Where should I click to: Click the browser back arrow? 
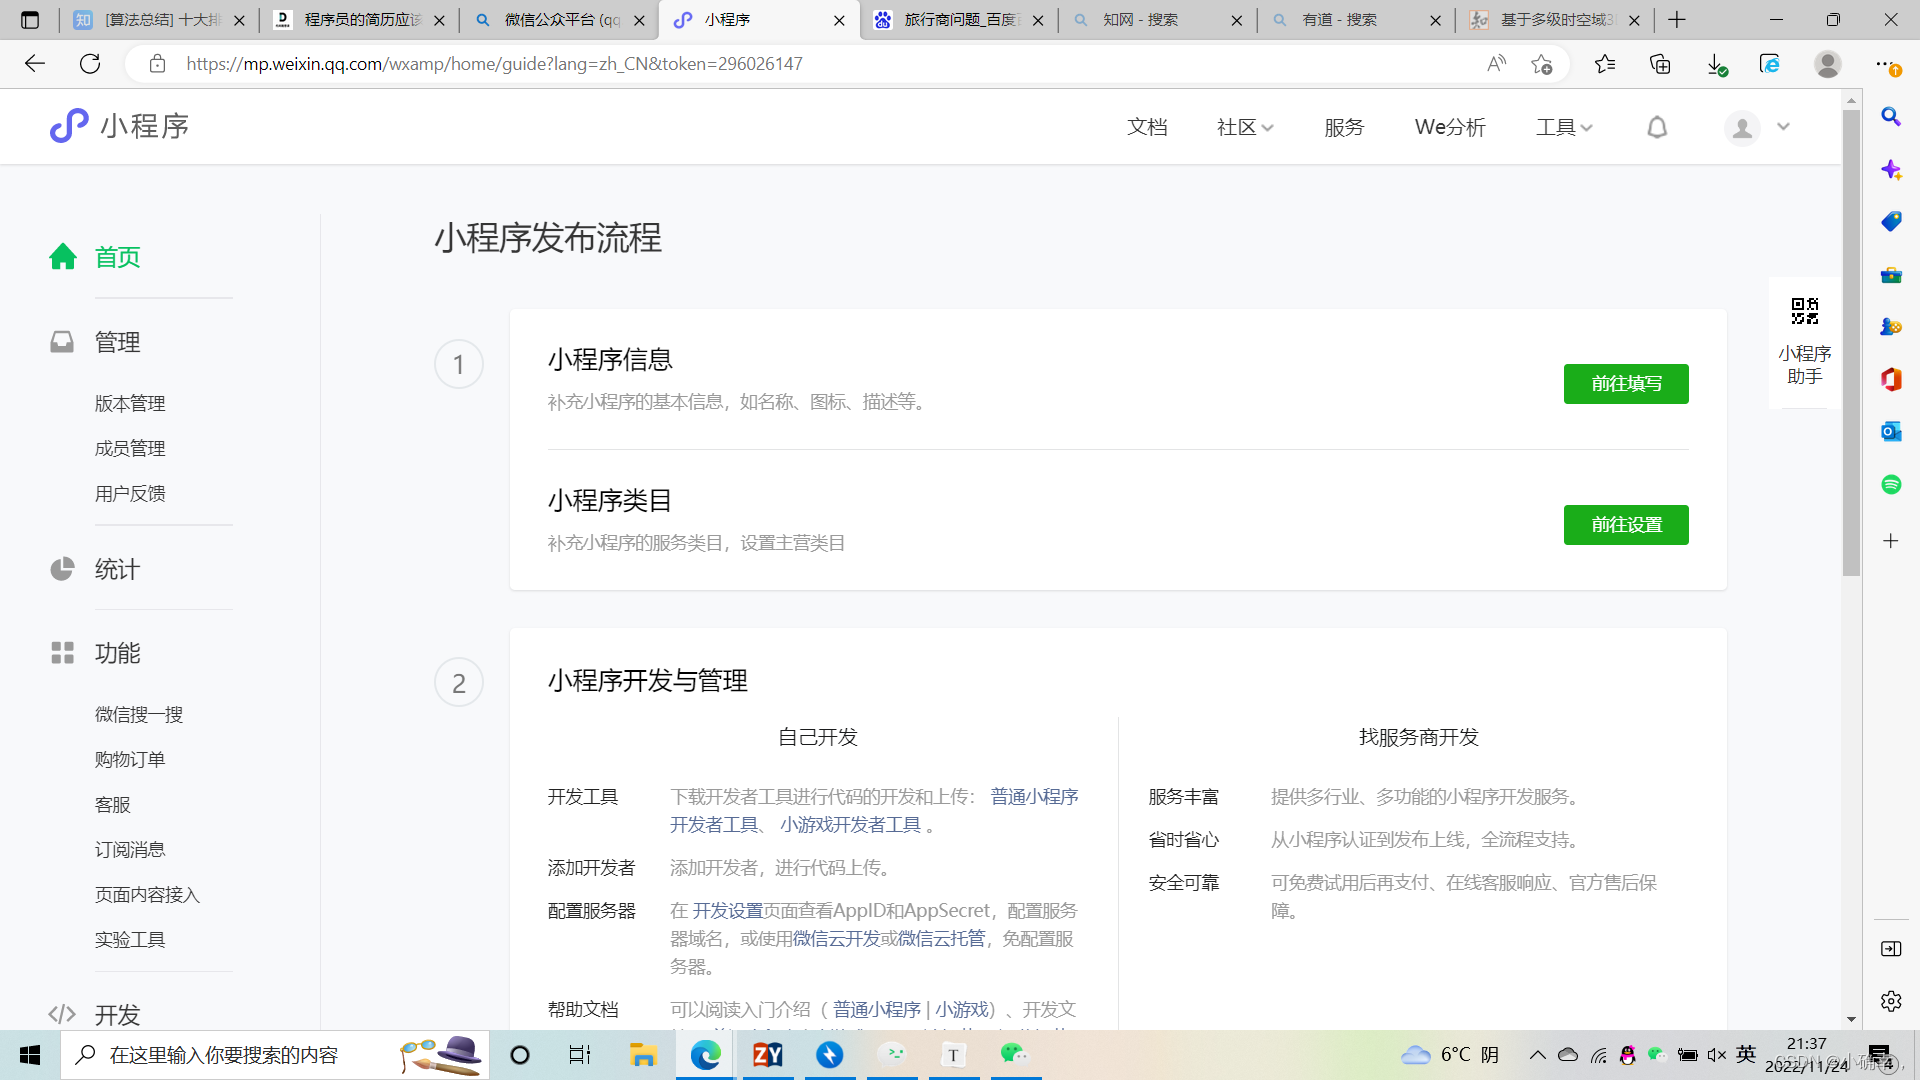pos(35,64)
